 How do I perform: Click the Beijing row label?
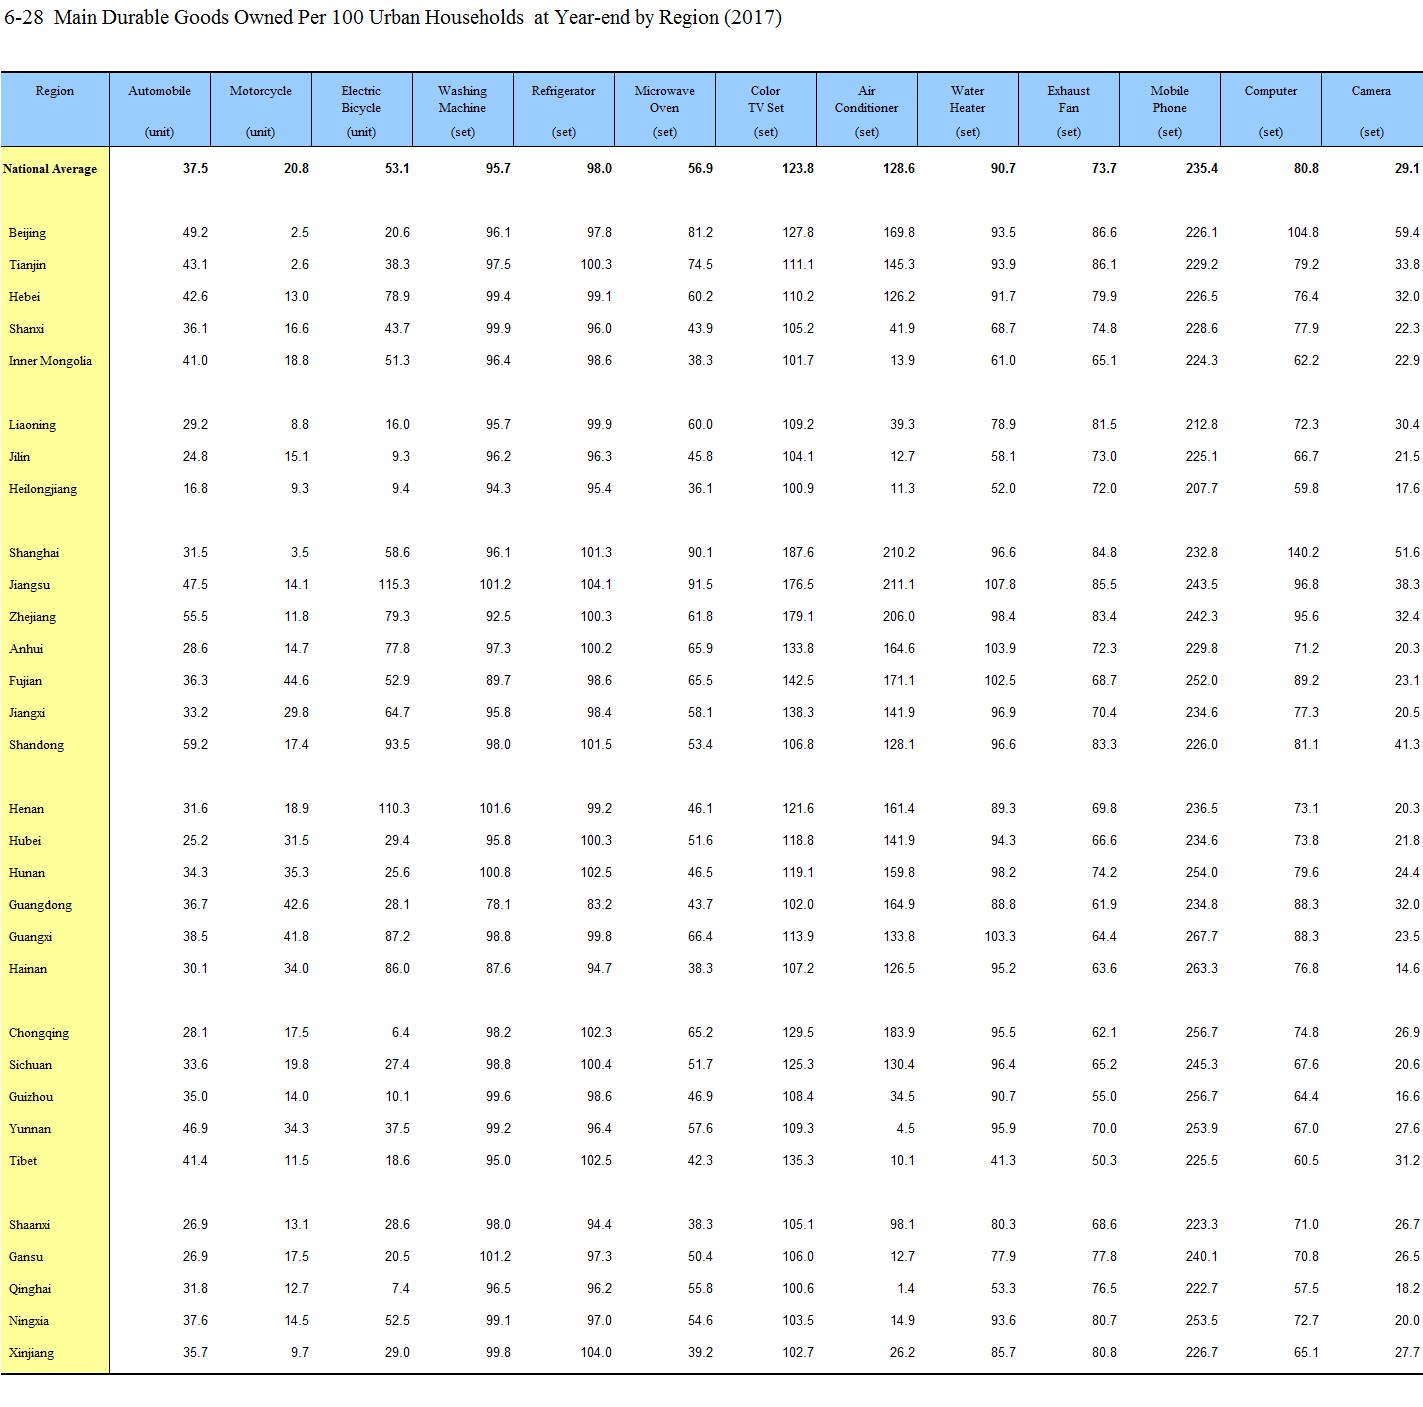[x=27, y=233]
